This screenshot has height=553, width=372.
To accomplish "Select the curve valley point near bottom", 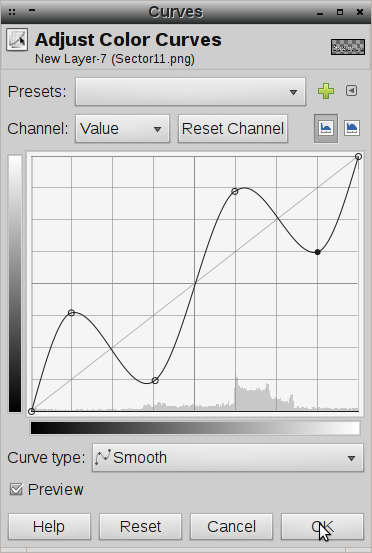I will click(x=155, y=381).
